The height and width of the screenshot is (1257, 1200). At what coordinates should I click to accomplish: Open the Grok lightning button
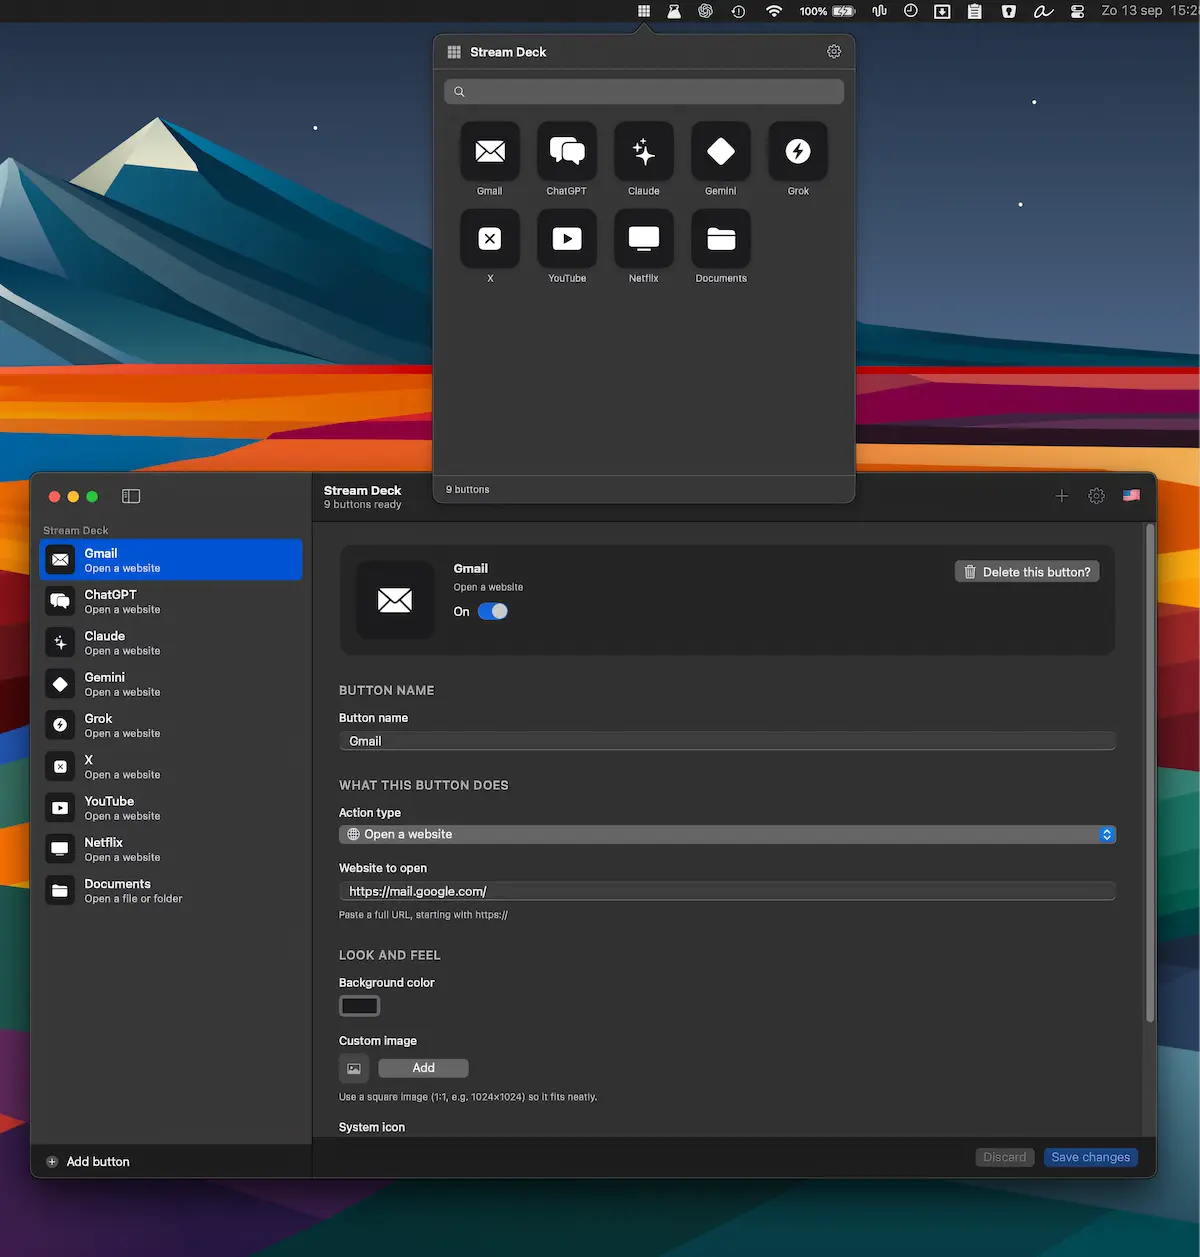798,152
